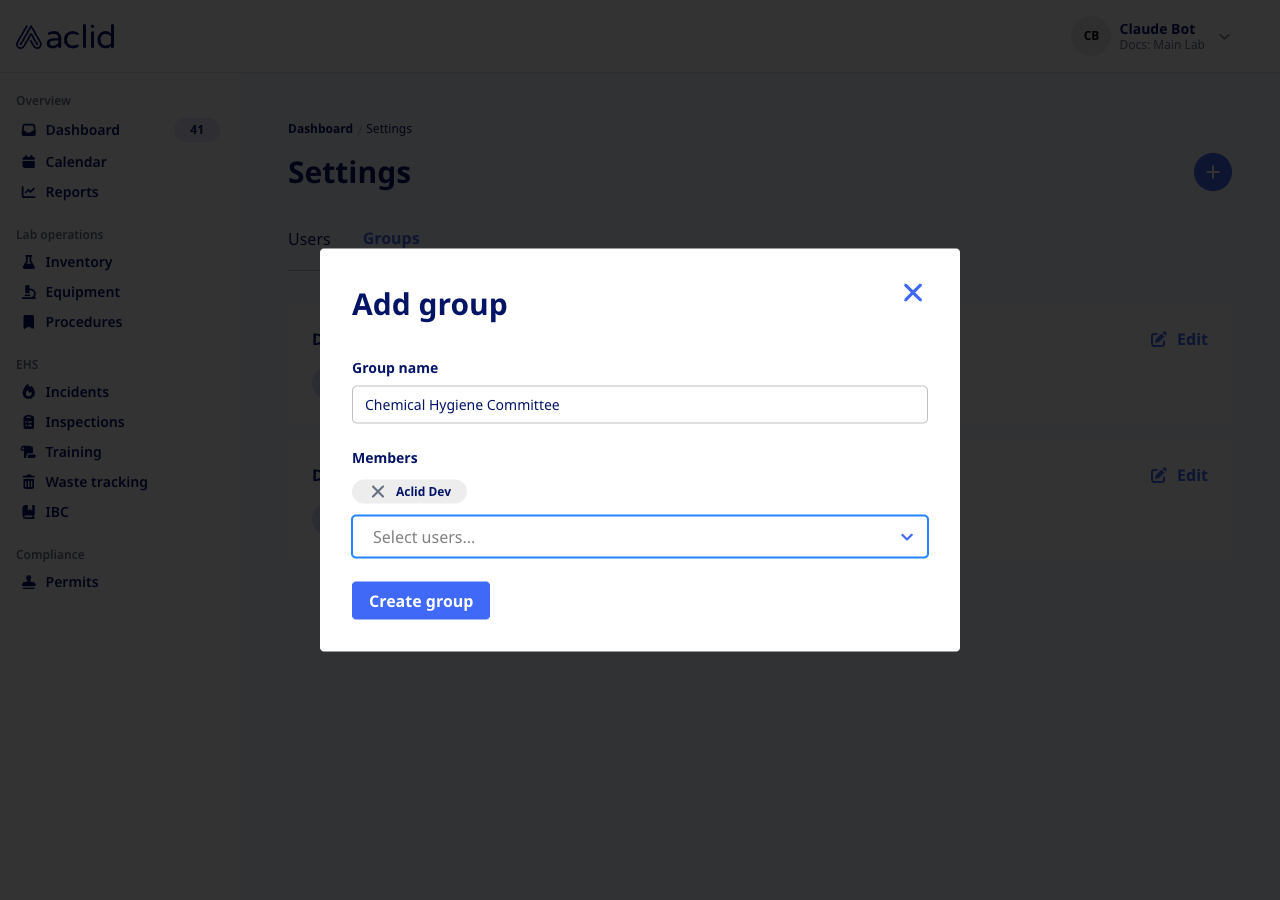Screen dimensions: 1280x900
Task: Edit the second group
Action: [x=1179, y=475]
